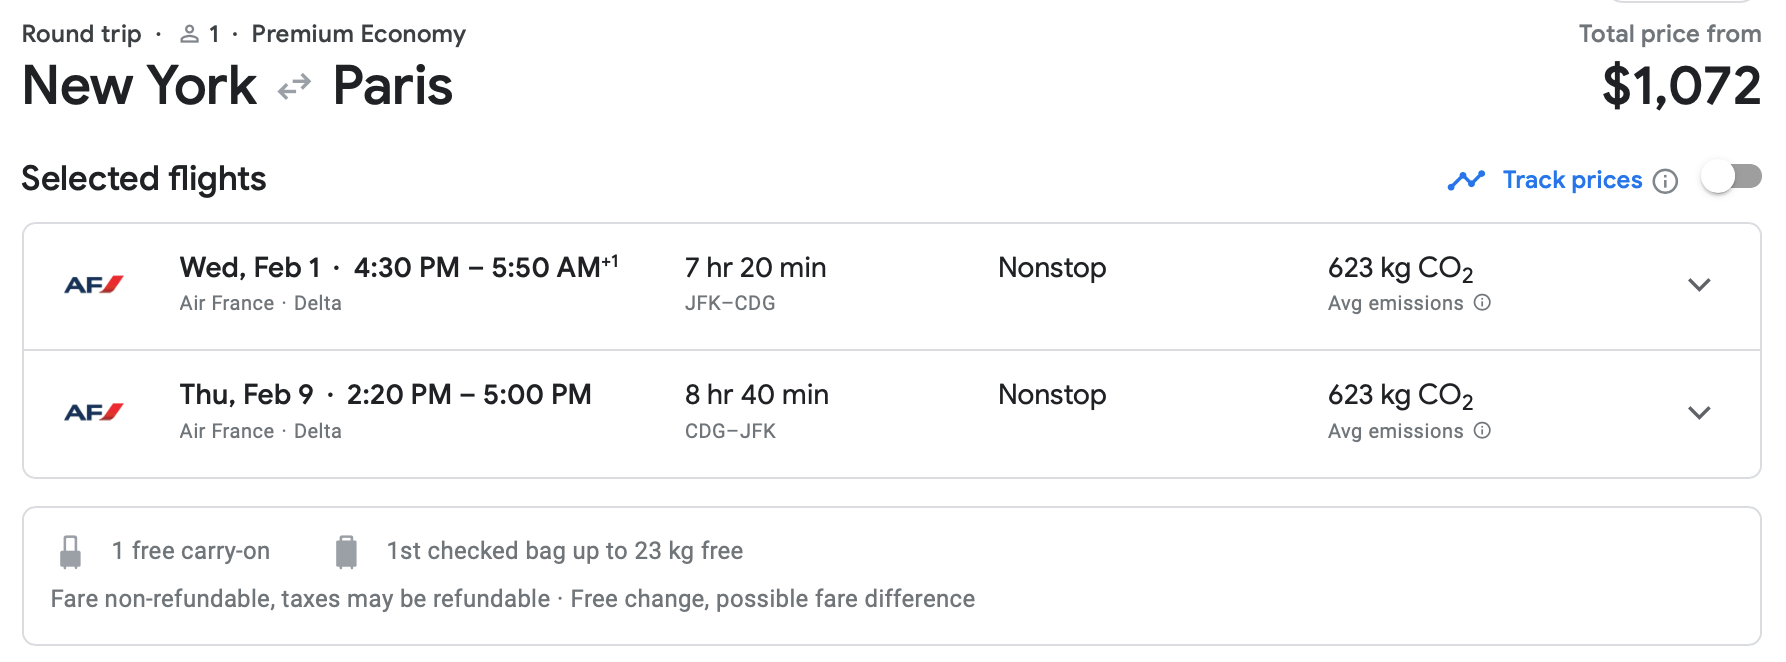Viewport: 1786px width, 662px height.
Task: Click the 623 kg CO2 outbound emissions text
Action: [1400, 268]
